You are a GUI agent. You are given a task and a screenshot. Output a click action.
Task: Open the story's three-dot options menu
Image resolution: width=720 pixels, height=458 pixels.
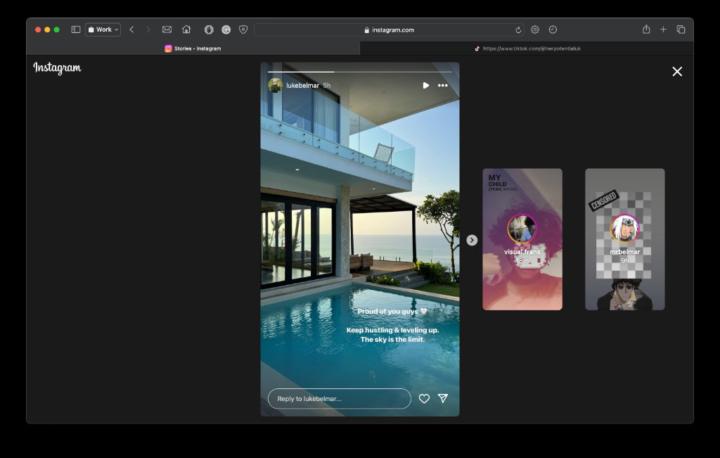tap(443, 85)
